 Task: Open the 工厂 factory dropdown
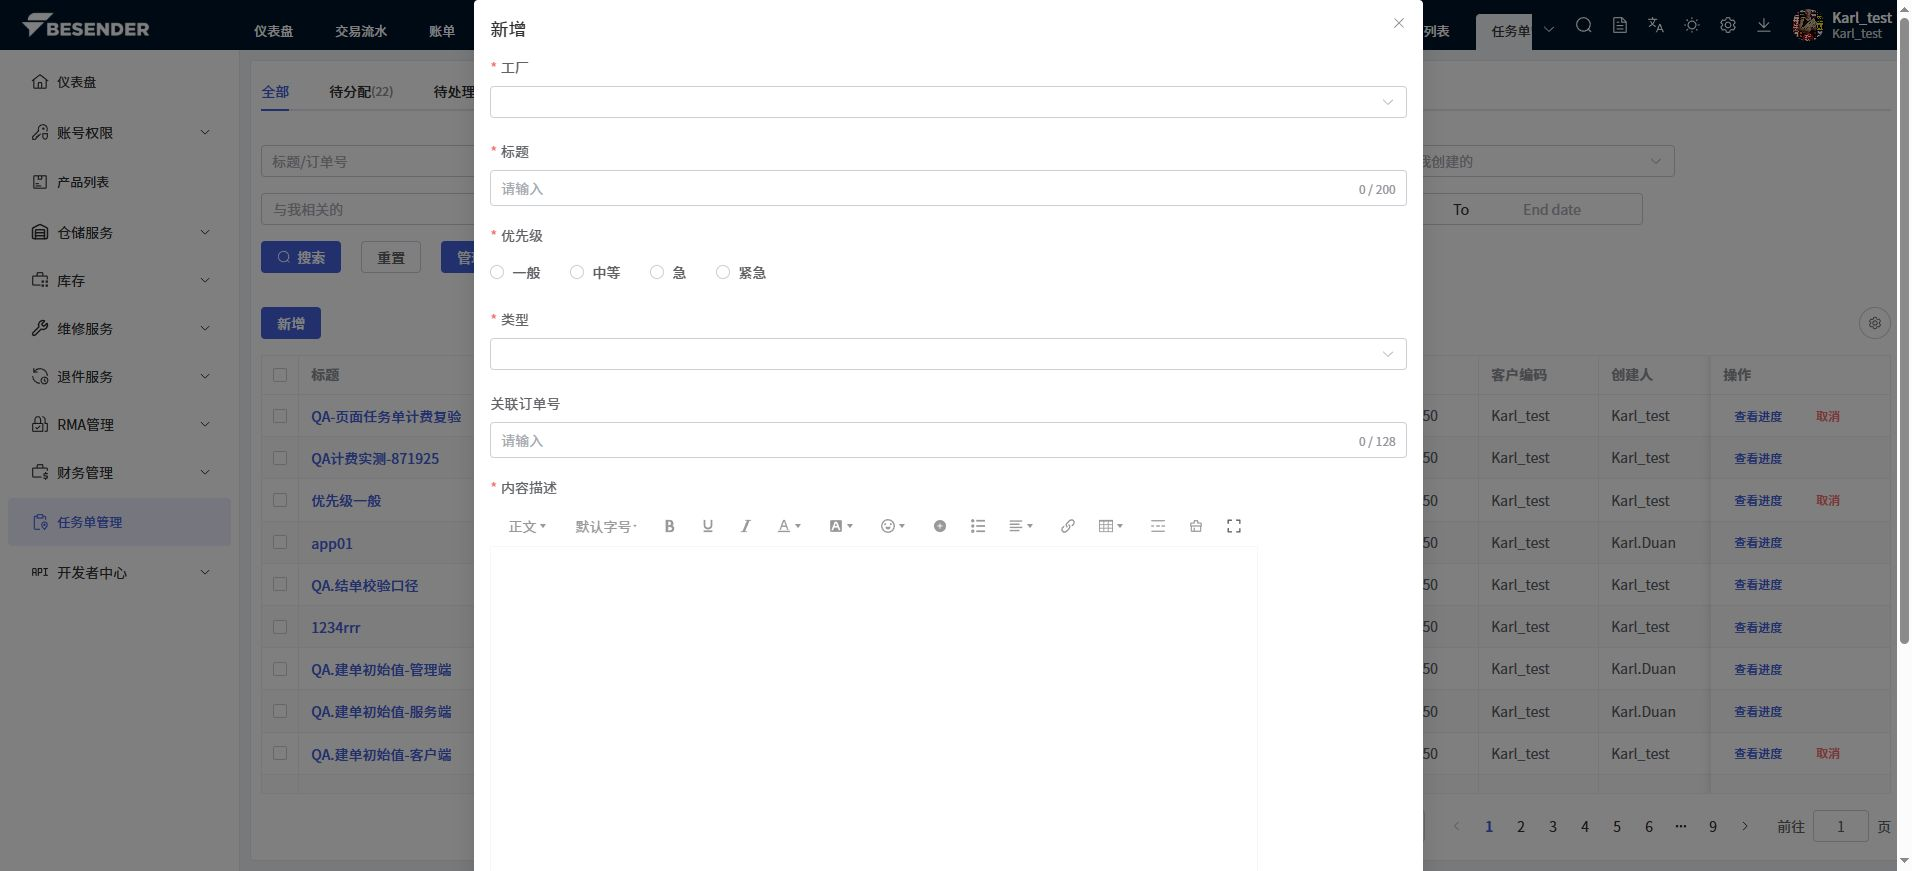tap(948, 102)
